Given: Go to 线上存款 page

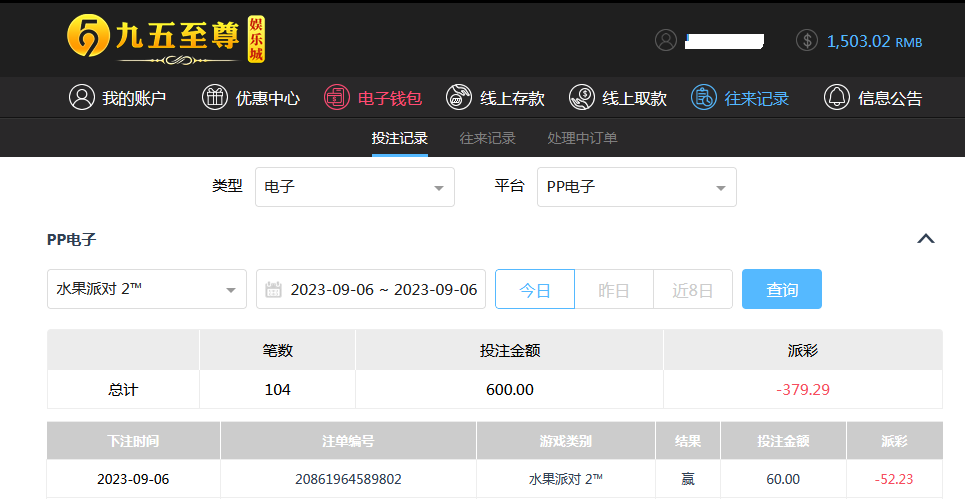Looking at the screenshot, I should pos(495,98).
